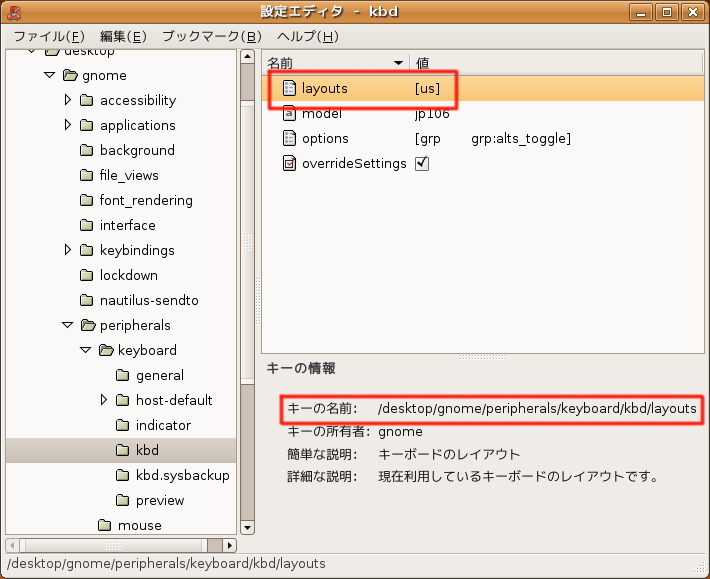Screen dimensions: 710x579
Task: Open the ファイル(F) menu
Action: click(46, 37)
